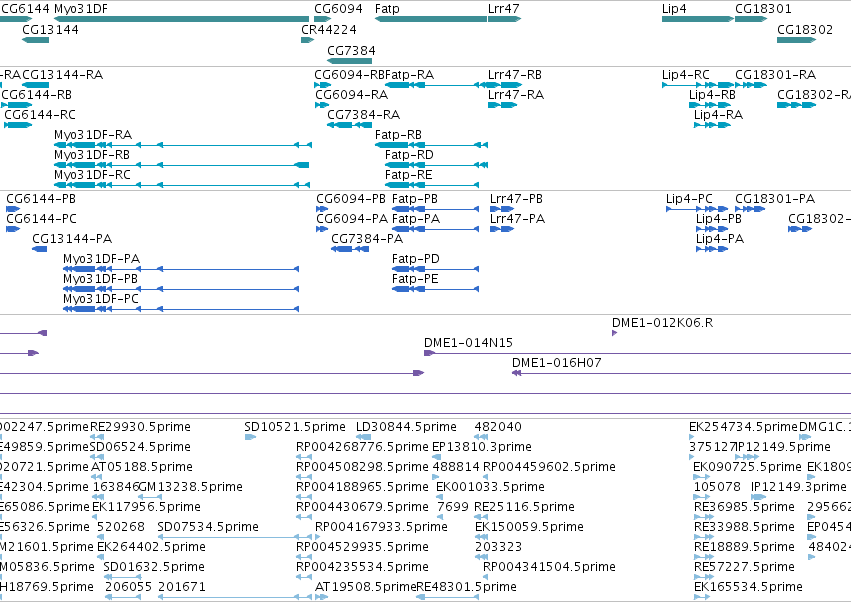Select protein Myo31DF-PA
Image resolution: width=851 pixels, height=602 pixels.
181,269
